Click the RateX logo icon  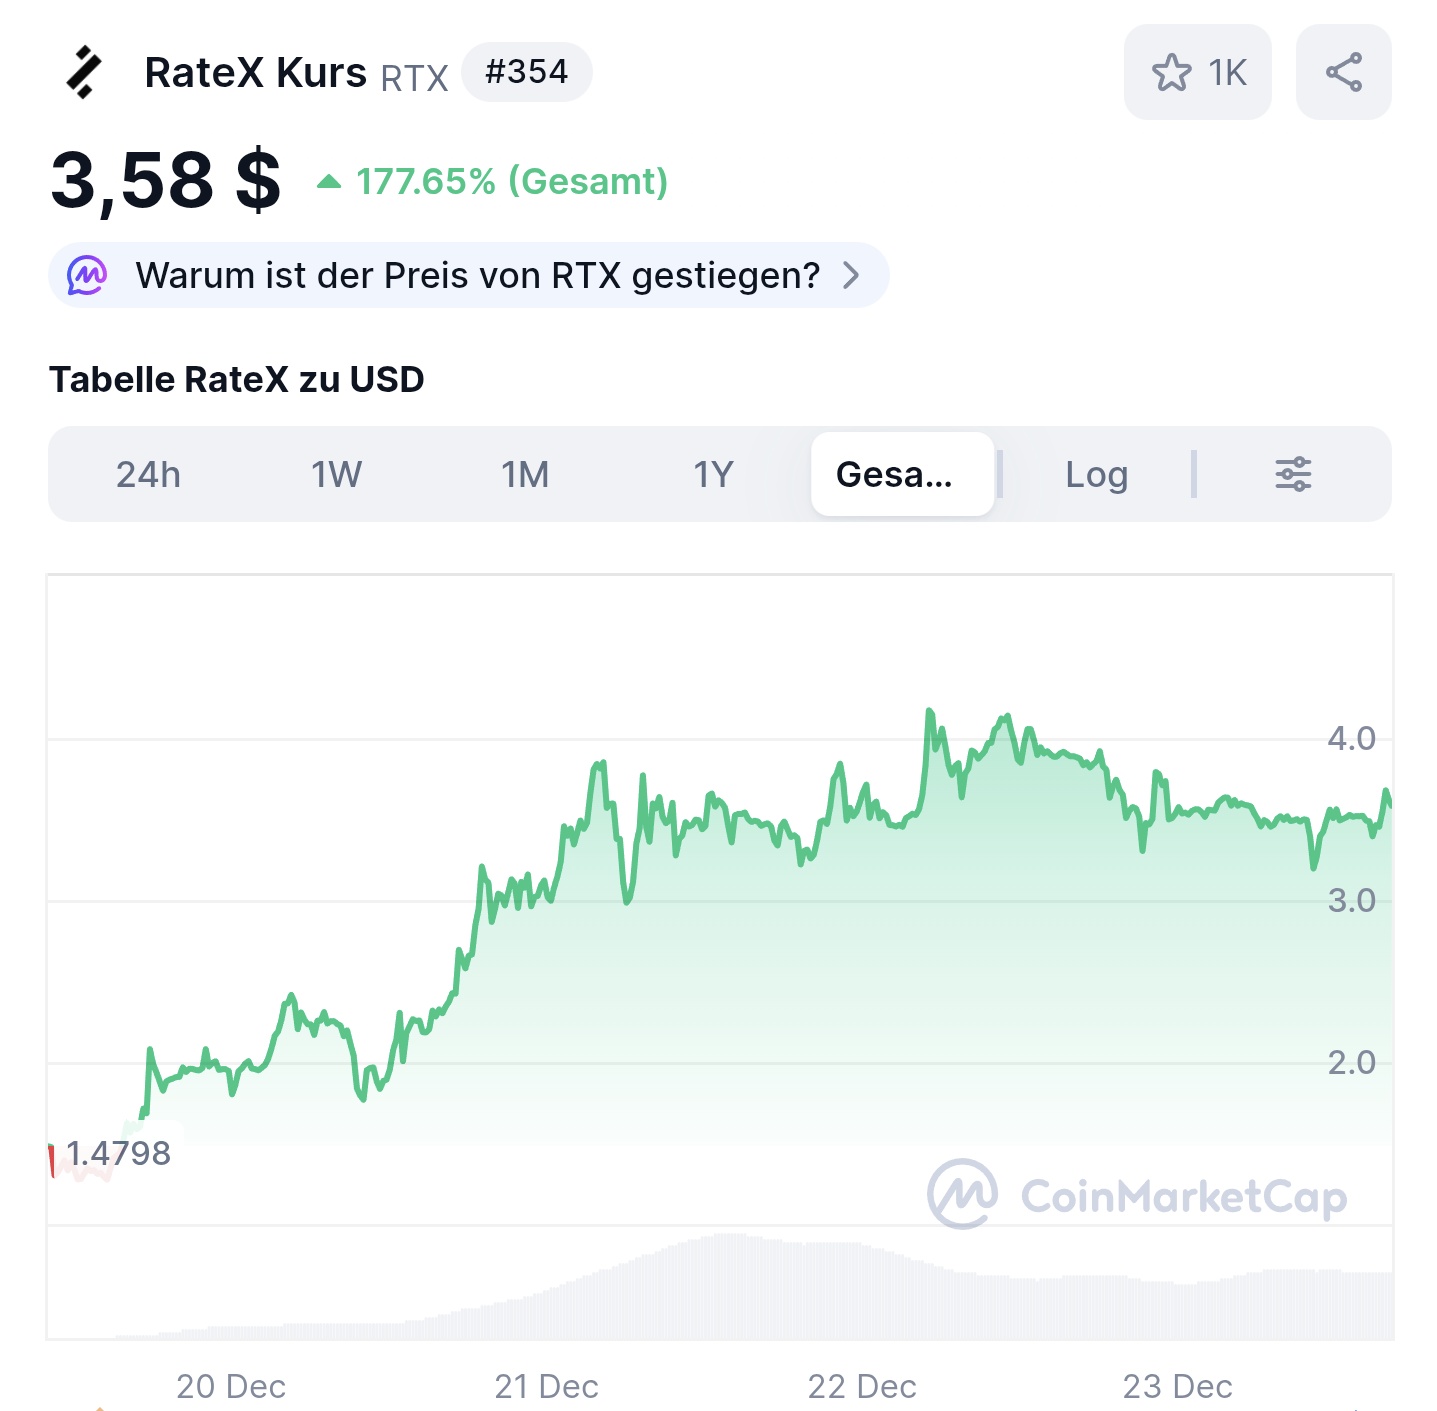coord(84,73)
